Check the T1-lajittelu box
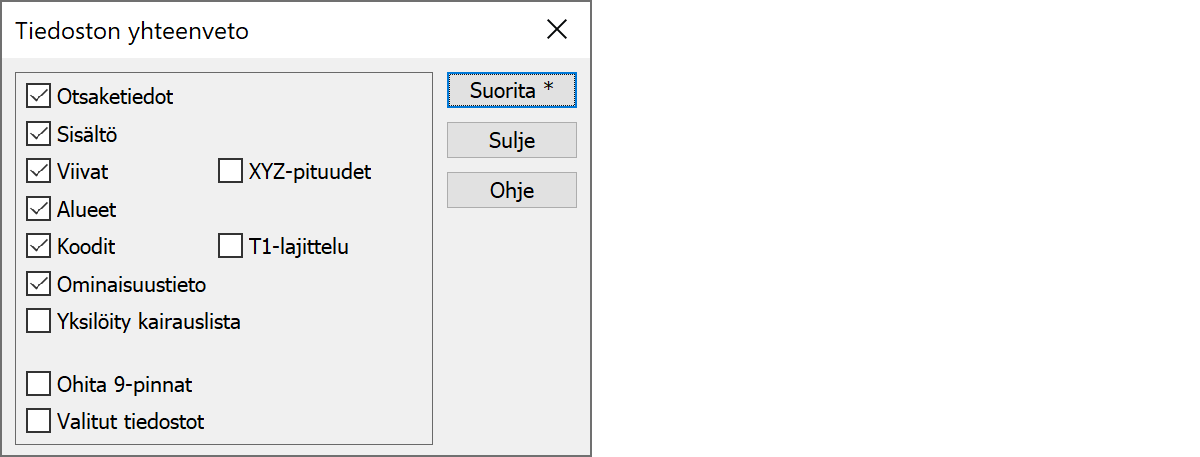Screen dimensions: 1200x457 pyautogui.click(x=230, y=246)
